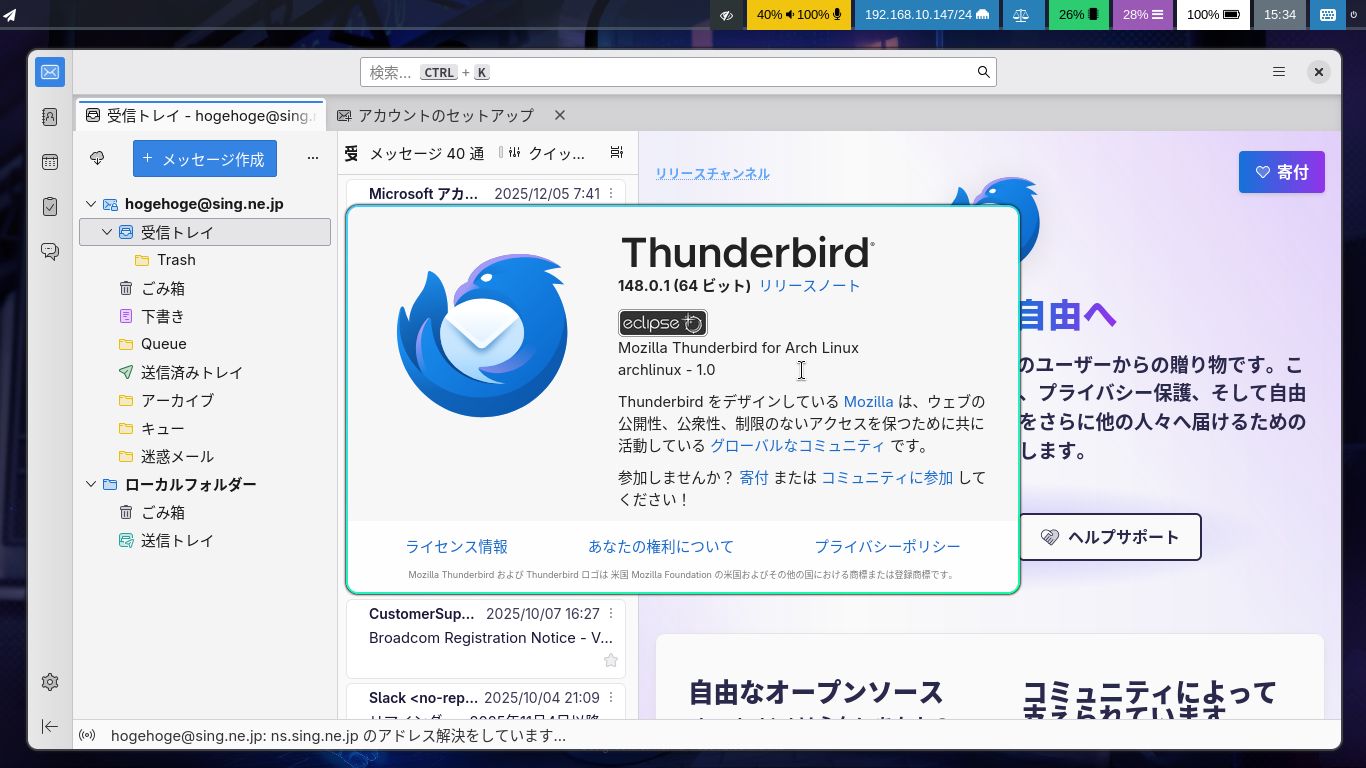Select ごみ箱 under ローカルフォルダー
1366x768 pixels.
click(x=205, y=512)
